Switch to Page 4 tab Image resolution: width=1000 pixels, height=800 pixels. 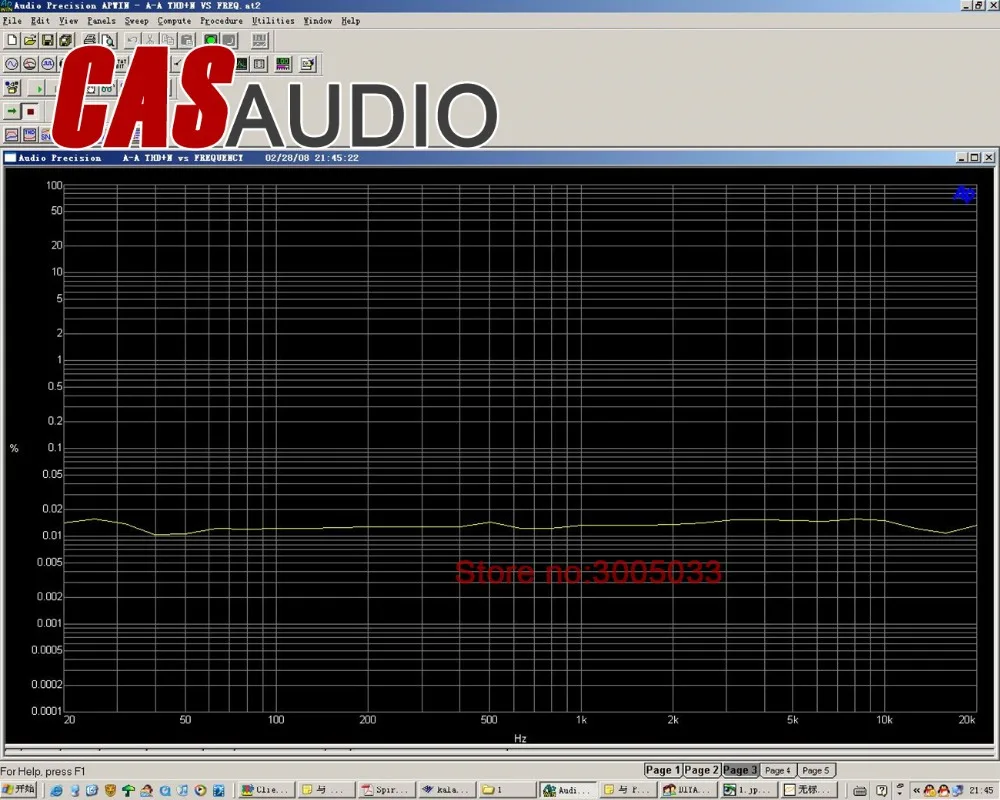[x=778, y=770]
